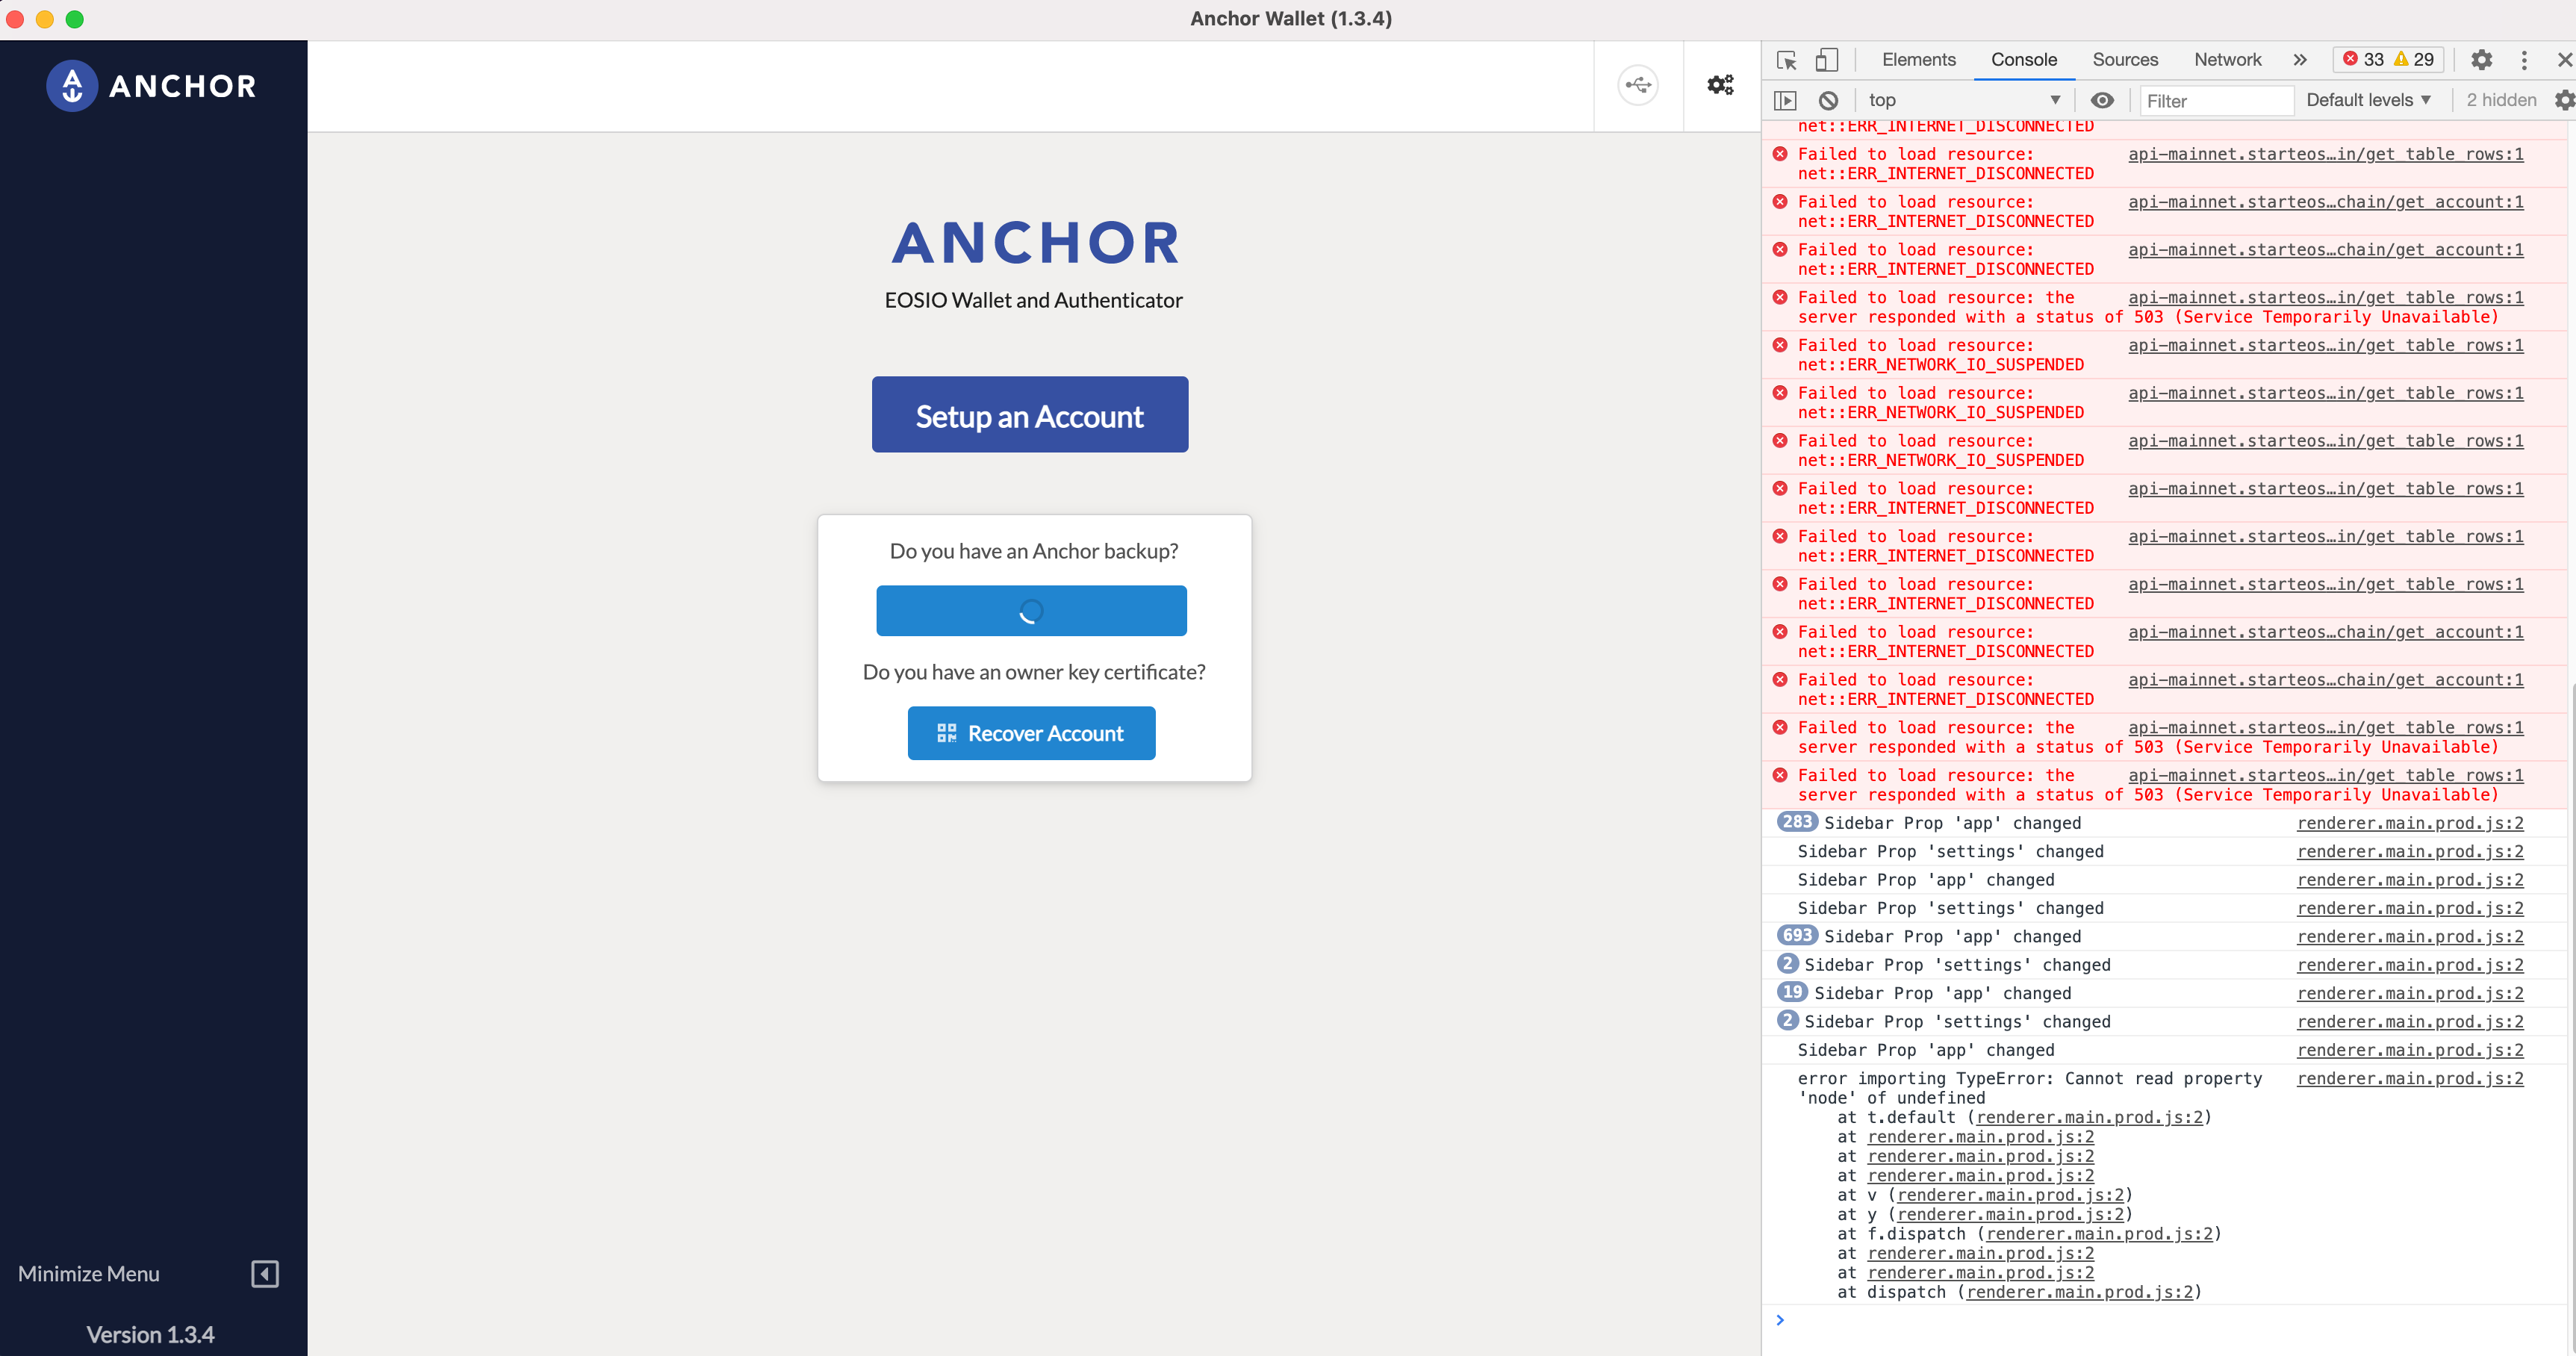Switch to the Elements tab

tap(1917, 60)
